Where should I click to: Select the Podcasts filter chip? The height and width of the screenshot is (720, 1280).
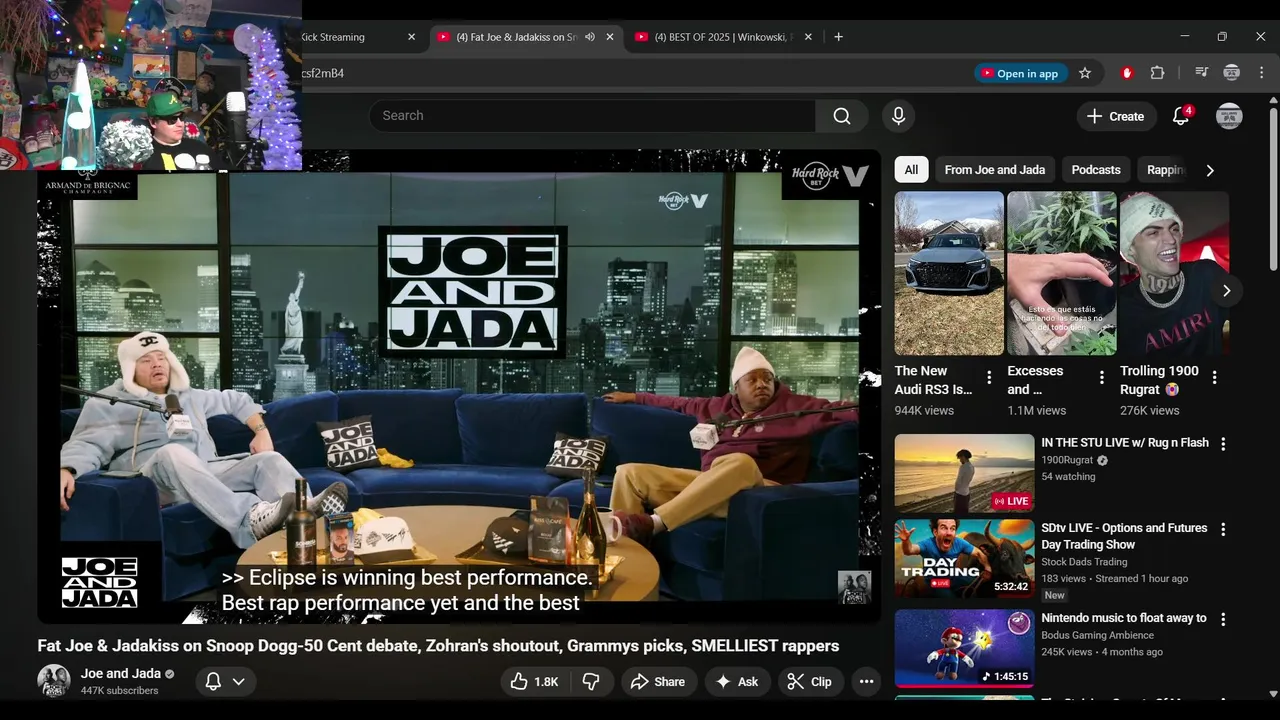pyautogui.click(x=1096, y=170)
